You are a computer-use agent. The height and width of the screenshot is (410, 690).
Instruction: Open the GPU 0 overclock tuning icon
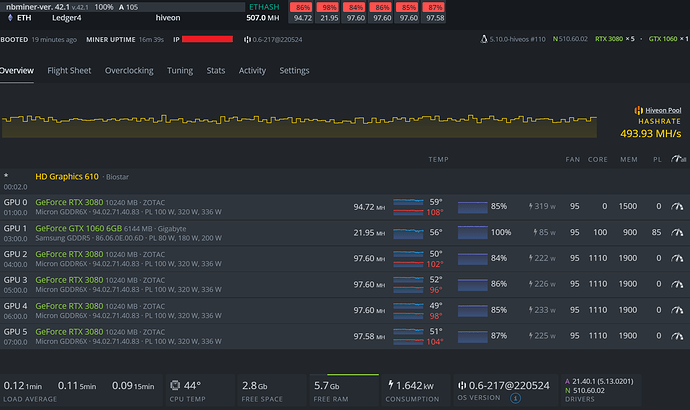(677, 206)
